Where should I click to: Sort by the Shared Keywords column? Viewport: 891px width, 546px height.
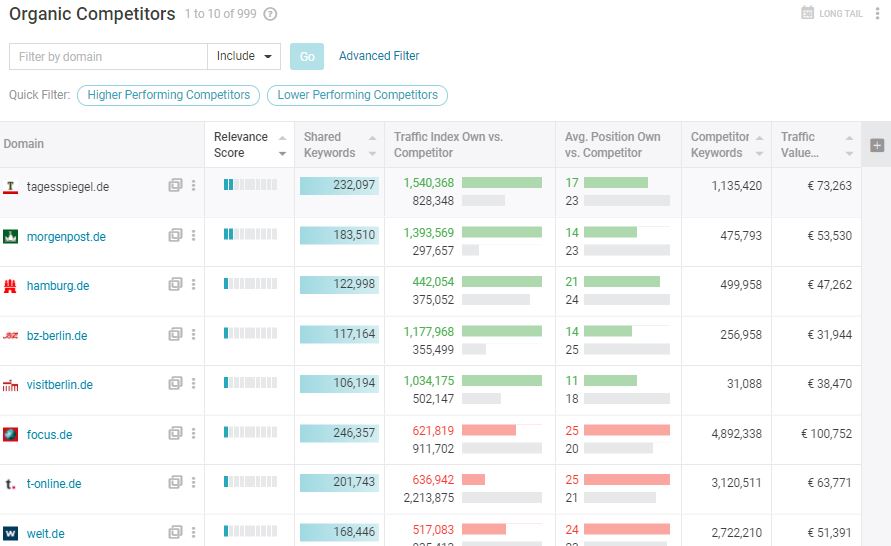pos(339,145)
